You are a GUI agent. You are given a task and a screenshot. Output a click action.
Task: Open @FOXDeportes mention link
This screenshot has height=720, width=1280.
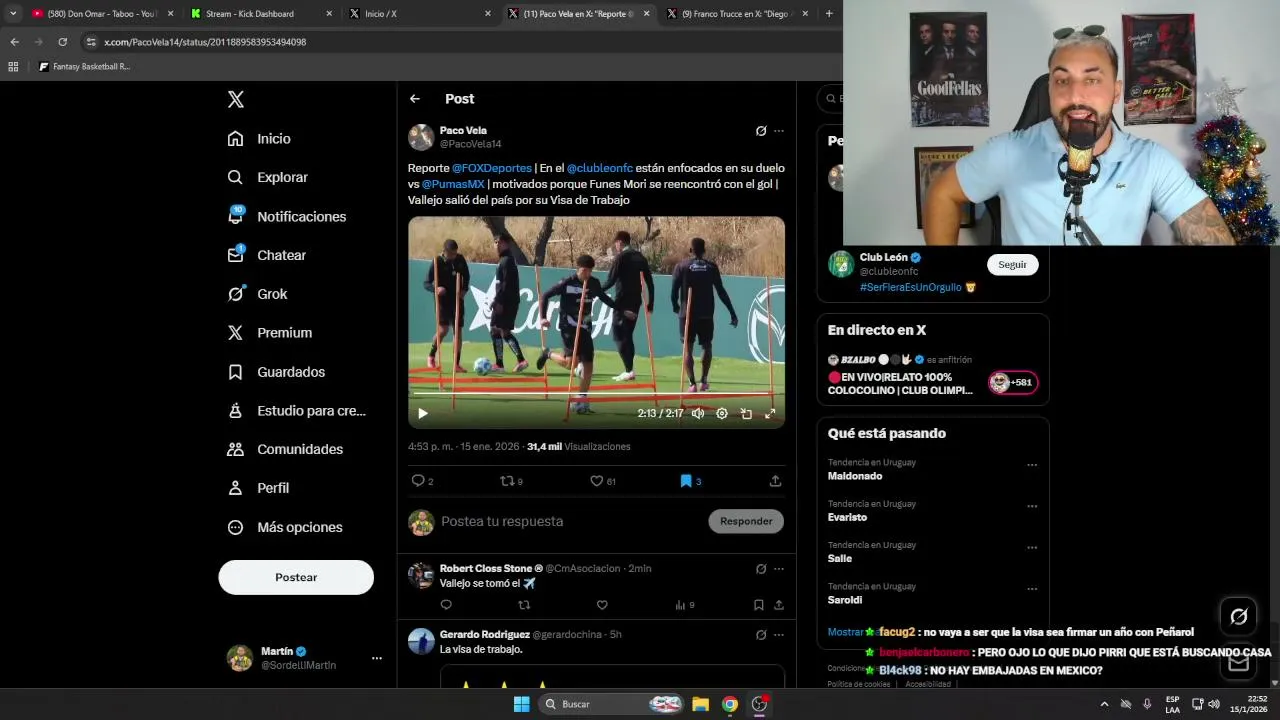click(492, 168)
